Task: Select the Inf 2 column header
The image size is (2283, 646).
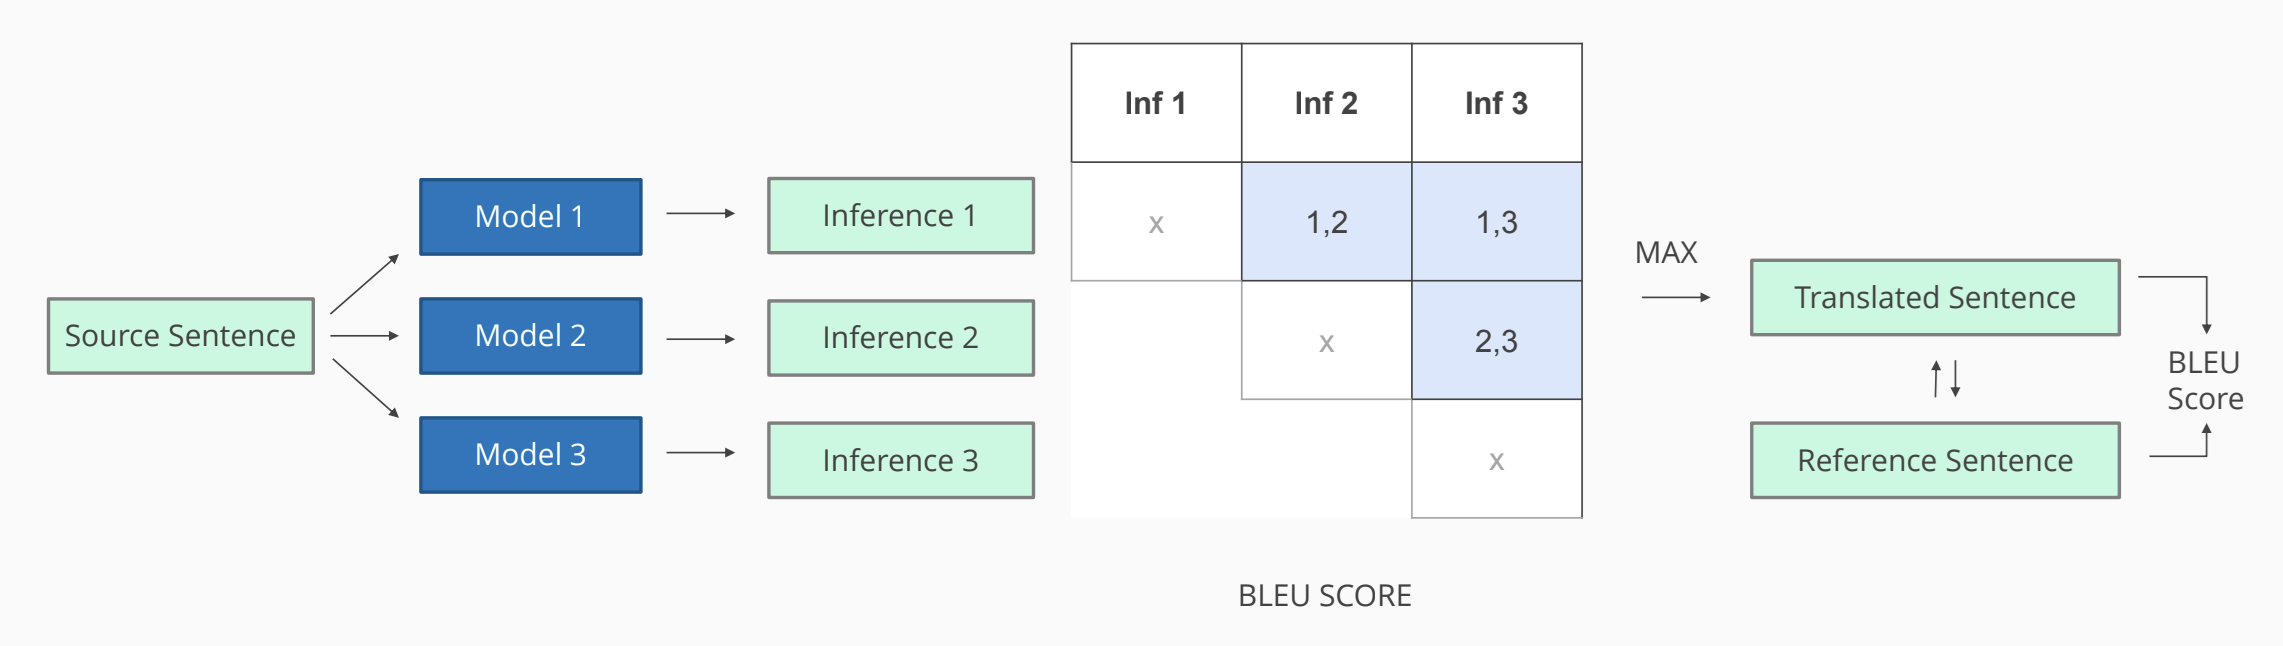Action: pos(1326,103)
